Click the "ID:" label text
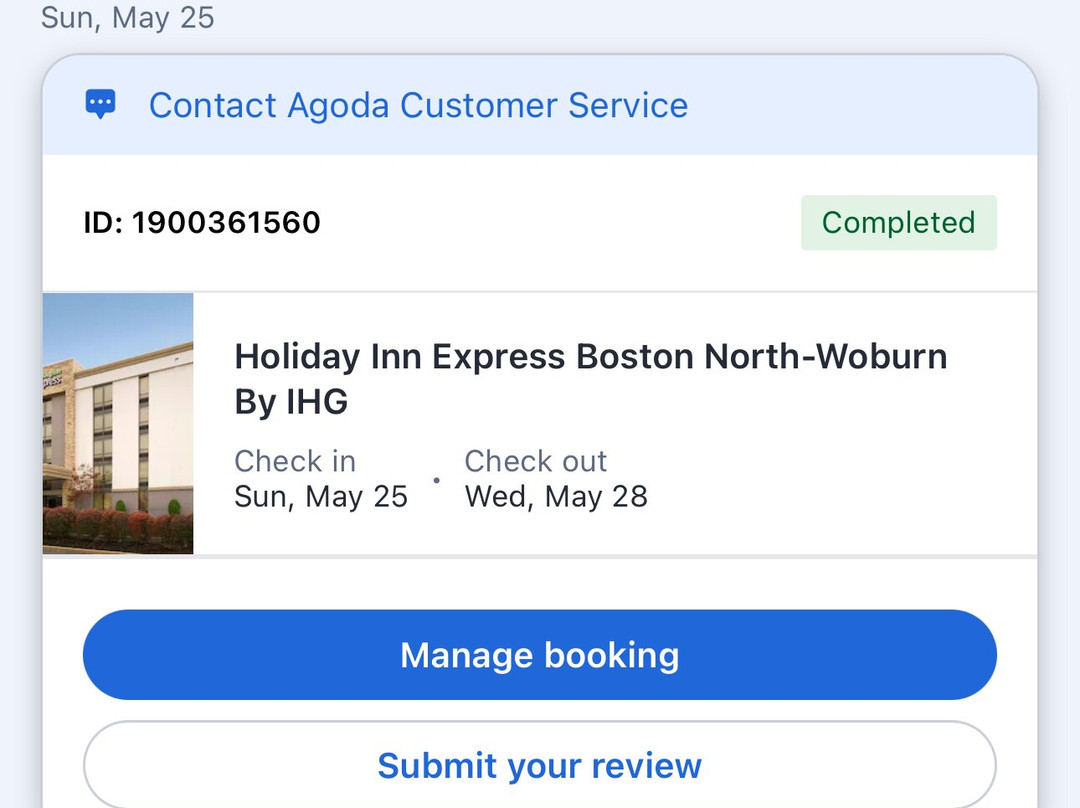The width and height of the screenshot is (1080, 808). (x=103, y=222)
